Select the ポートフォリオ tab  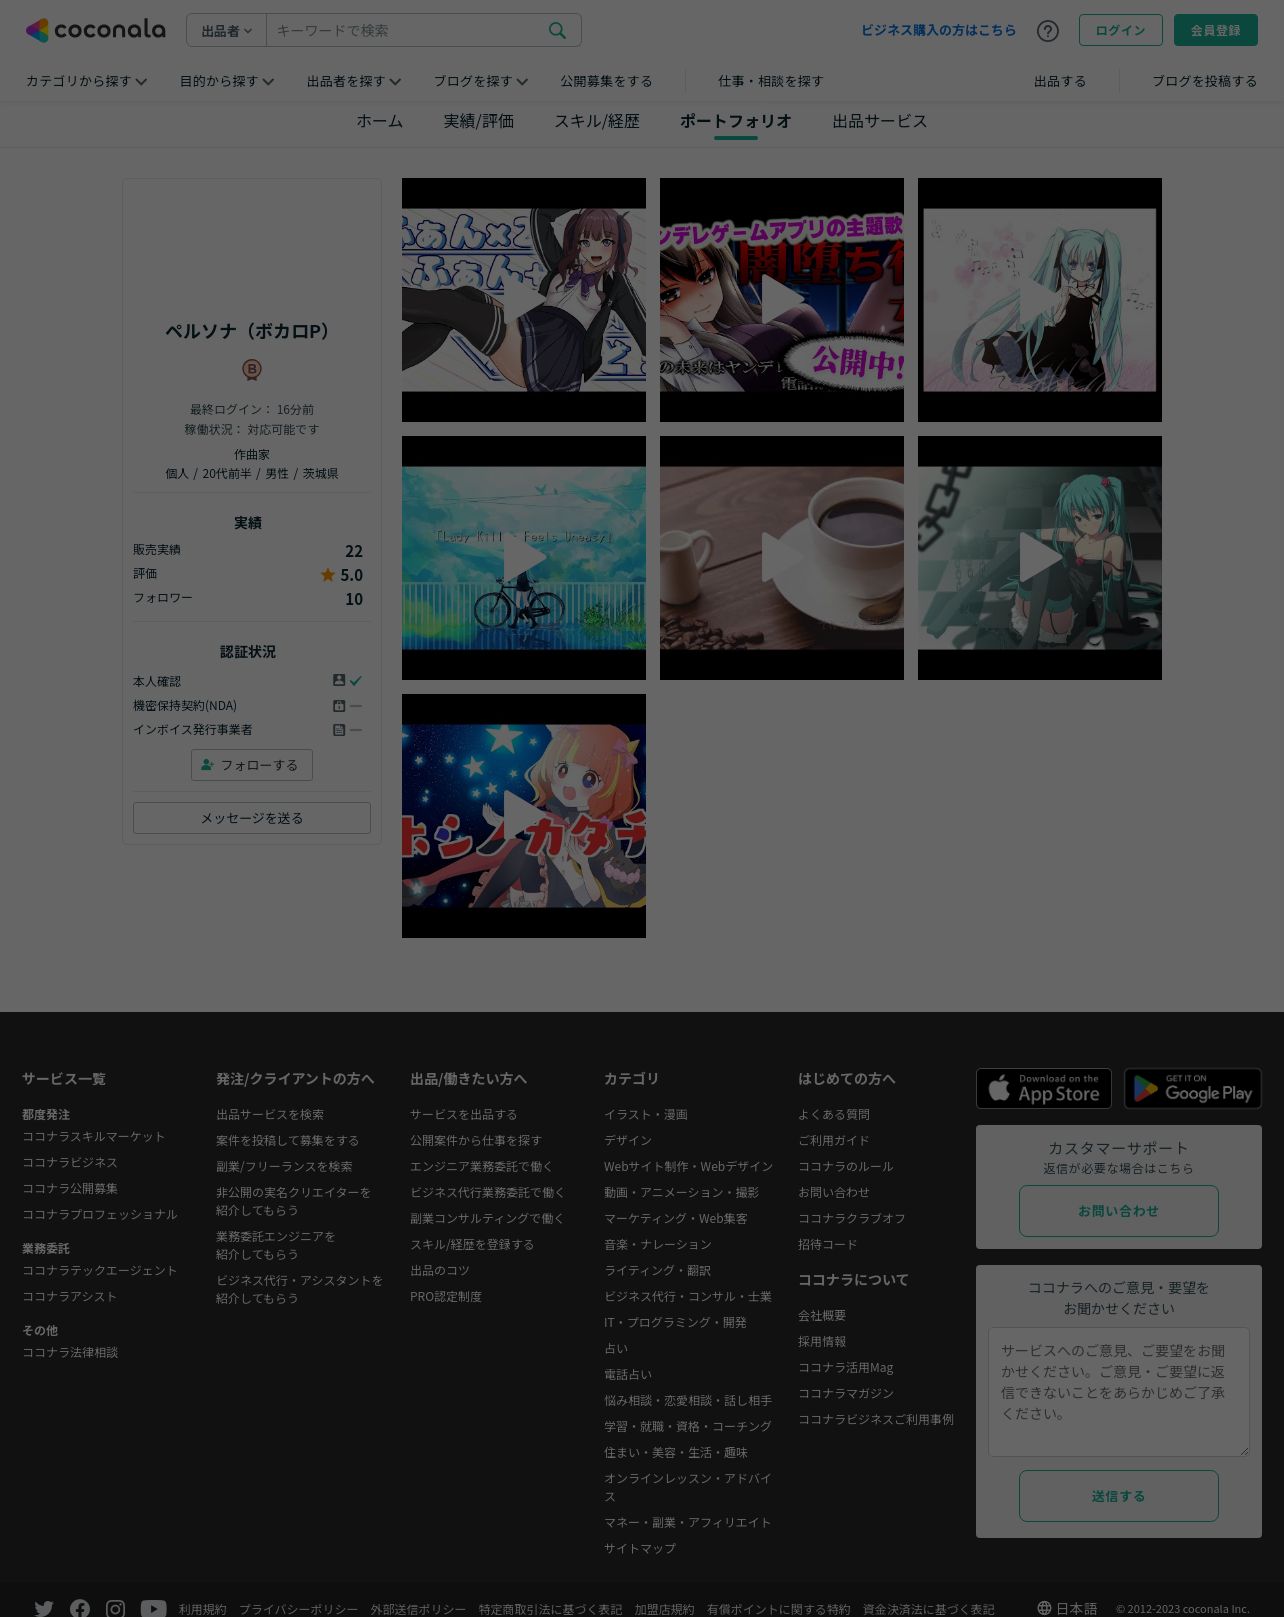[736, 121]
